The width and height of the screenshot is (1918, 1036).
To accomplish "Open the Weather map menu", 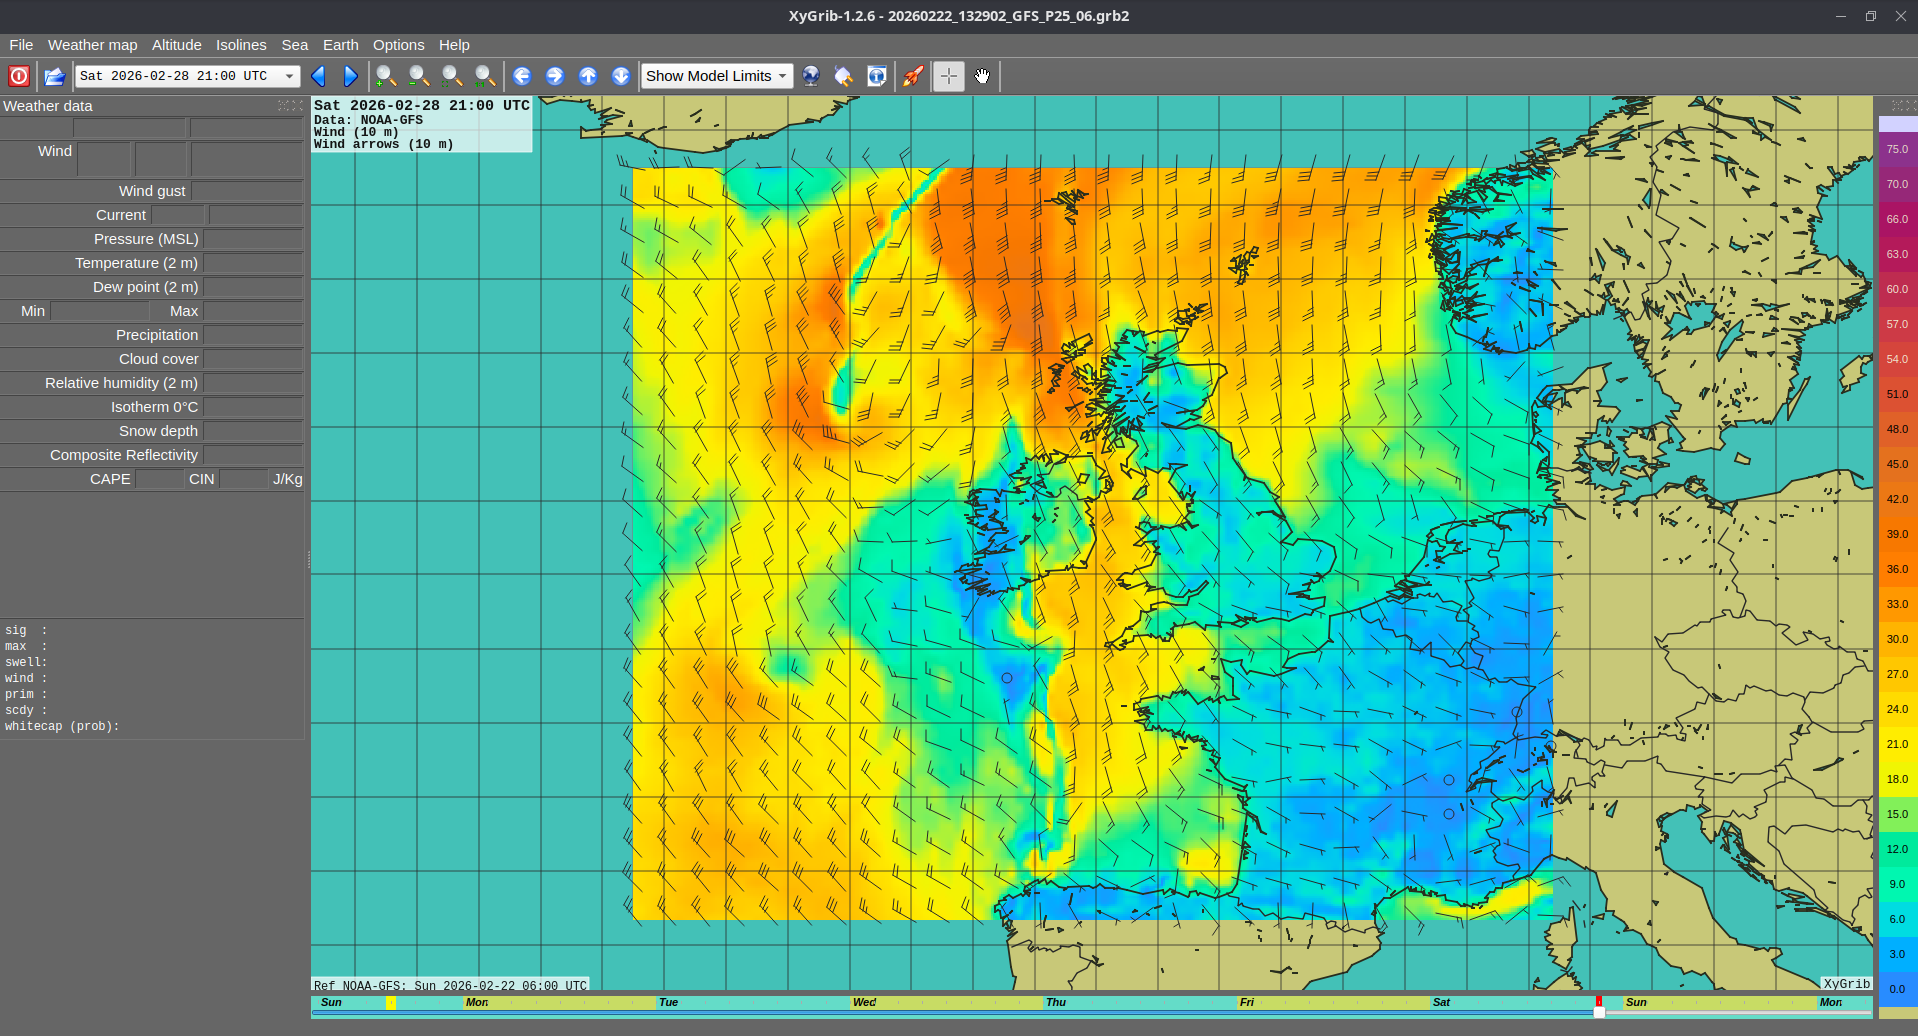I will click(x=92, y=45).
